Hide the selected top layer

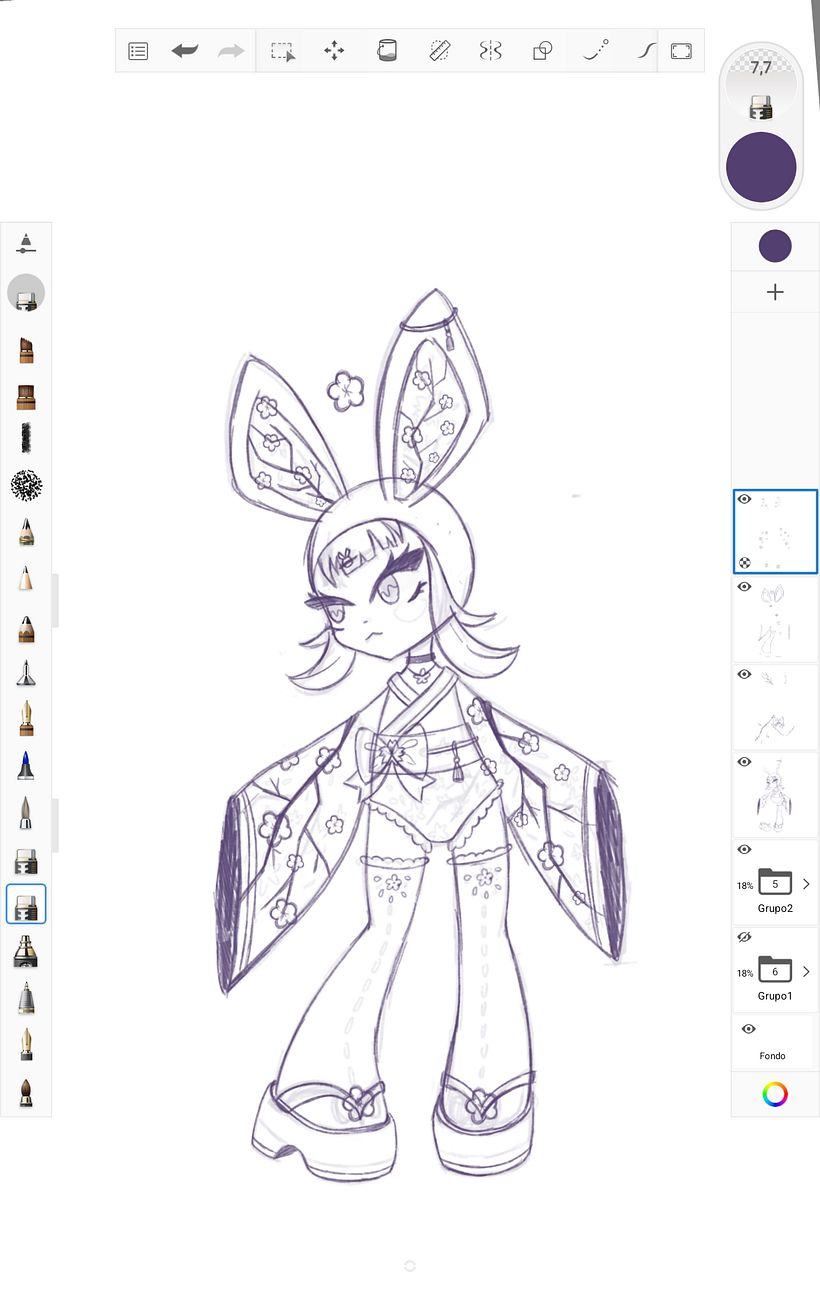pyautogui.click(x=744, y=499)
